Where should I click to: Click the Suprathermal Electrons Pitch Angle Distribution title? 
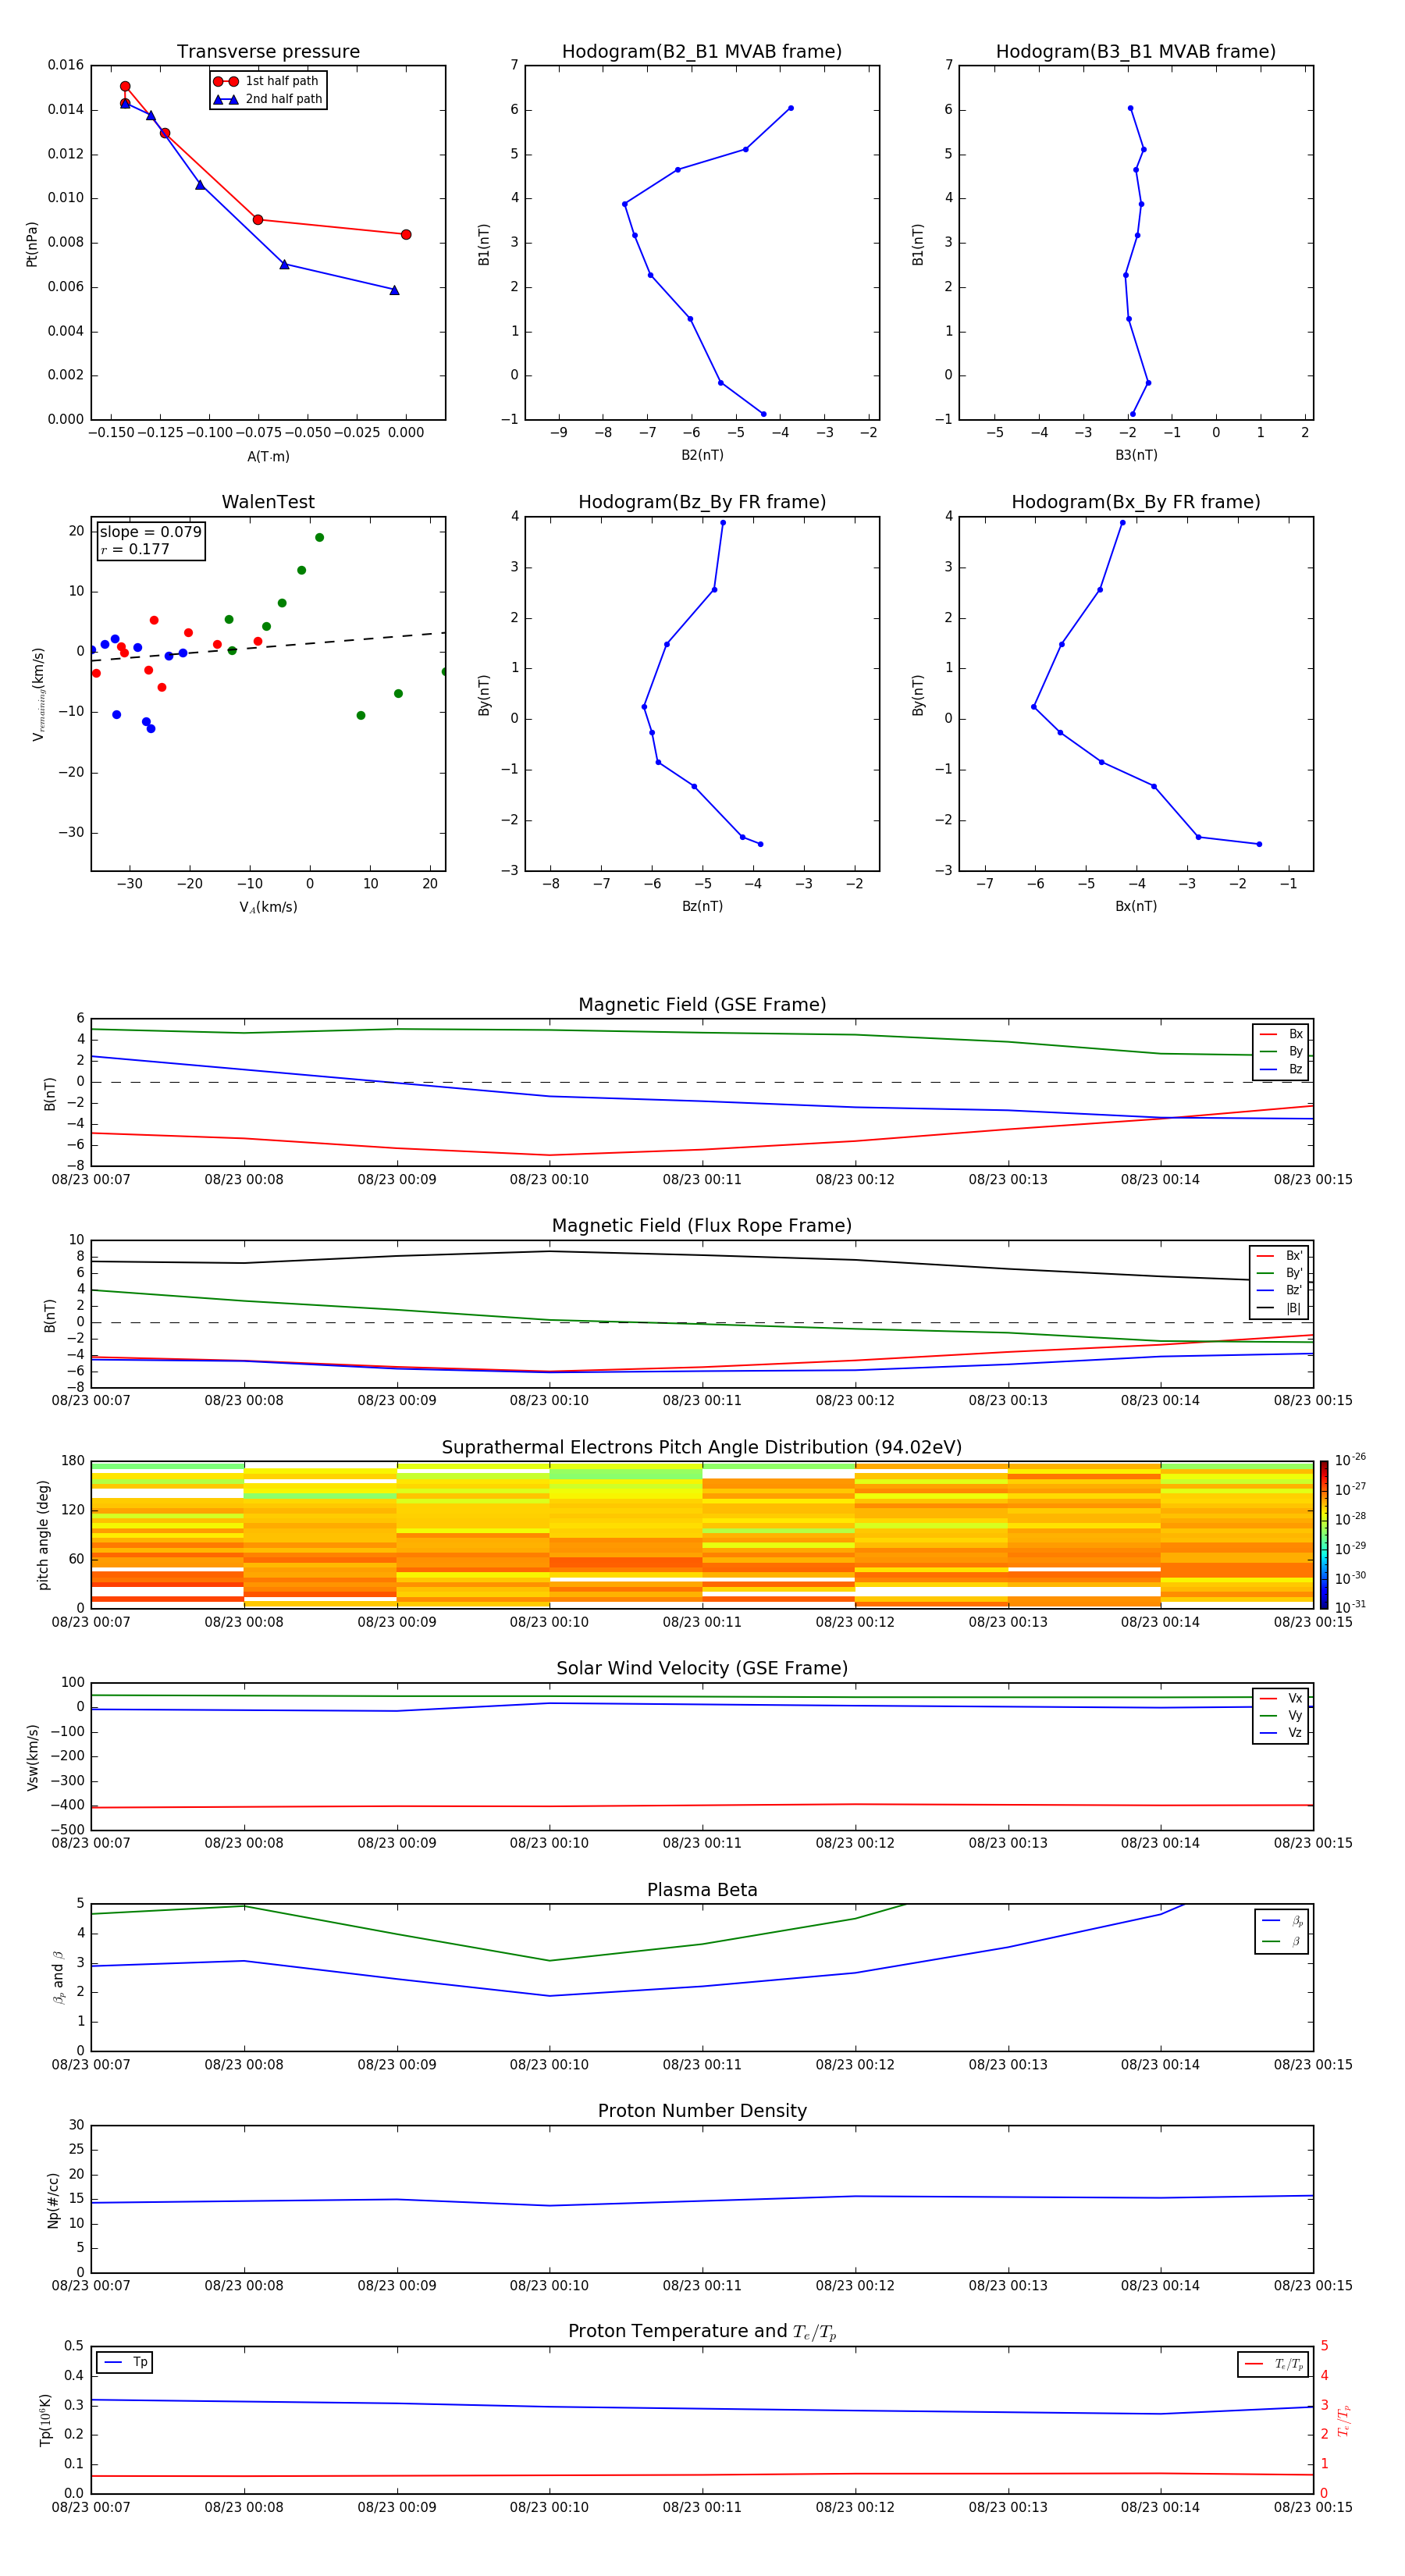pos(702,1448)
